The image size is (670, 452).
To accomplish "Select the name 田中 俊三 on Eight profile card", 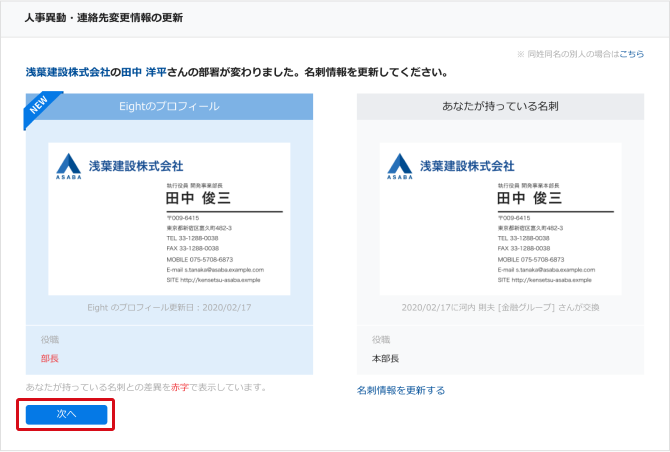I will pos(198,198).
